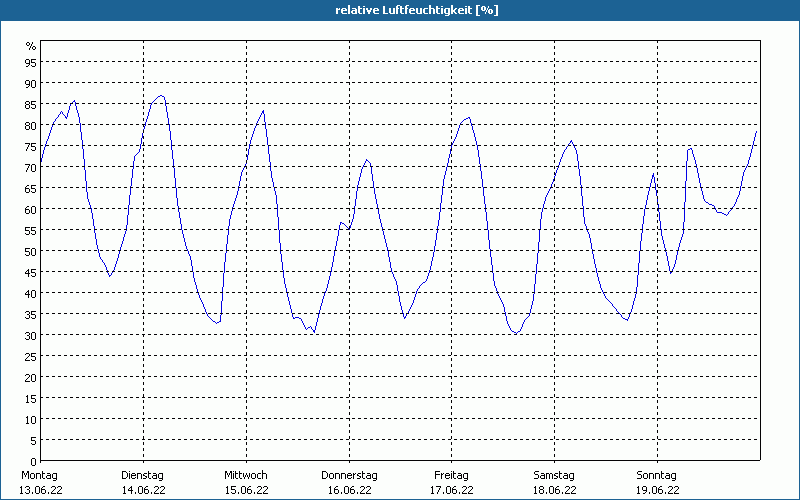Image resolution: width=800 pixels, height=500 pixels.
Task: Click the 'Mittwoch' day label
Action: [245, 476]
